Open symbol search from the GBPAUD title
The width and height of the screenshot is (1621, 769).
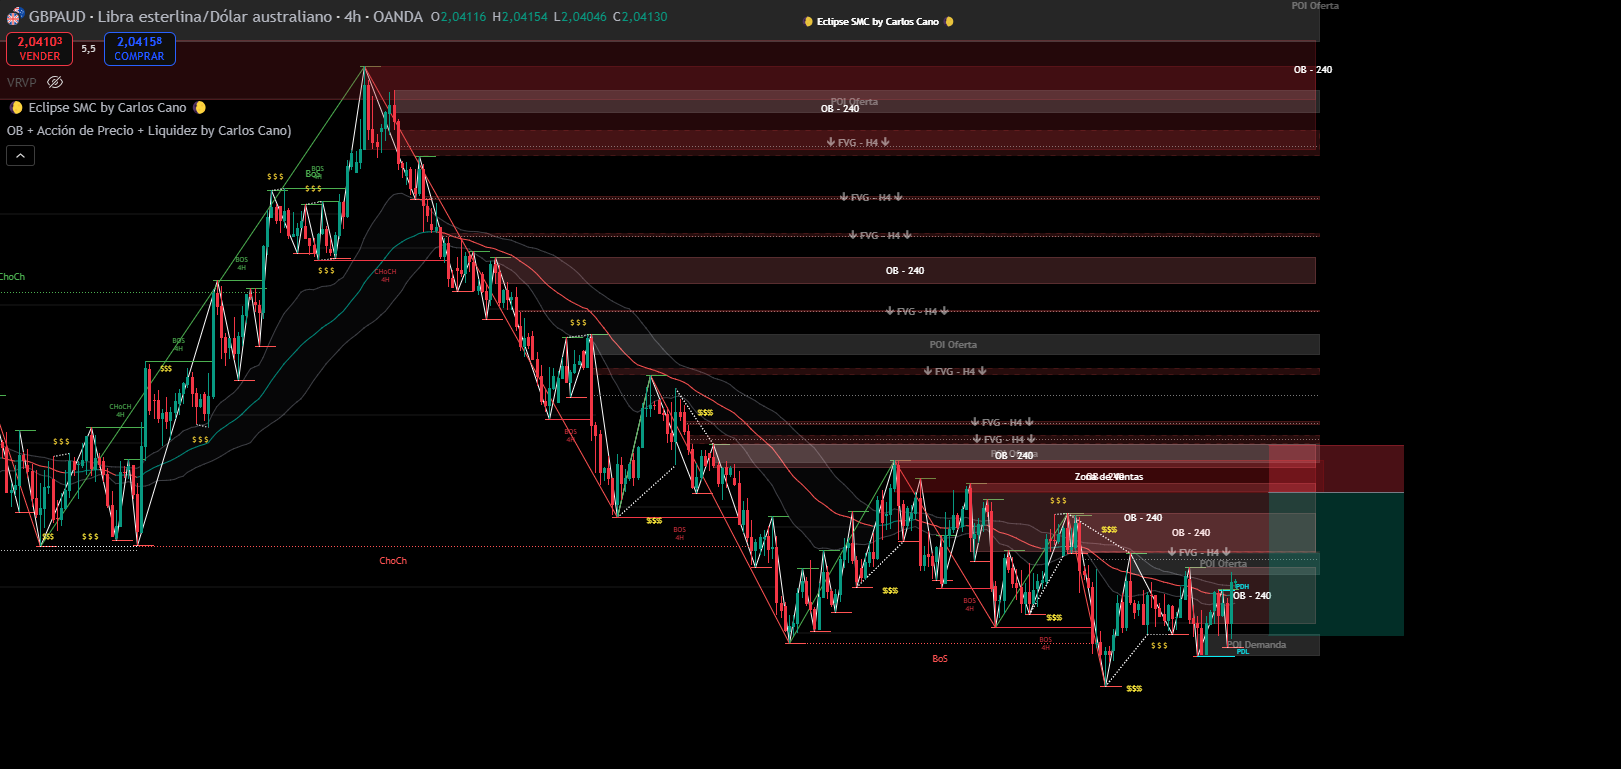57,17
